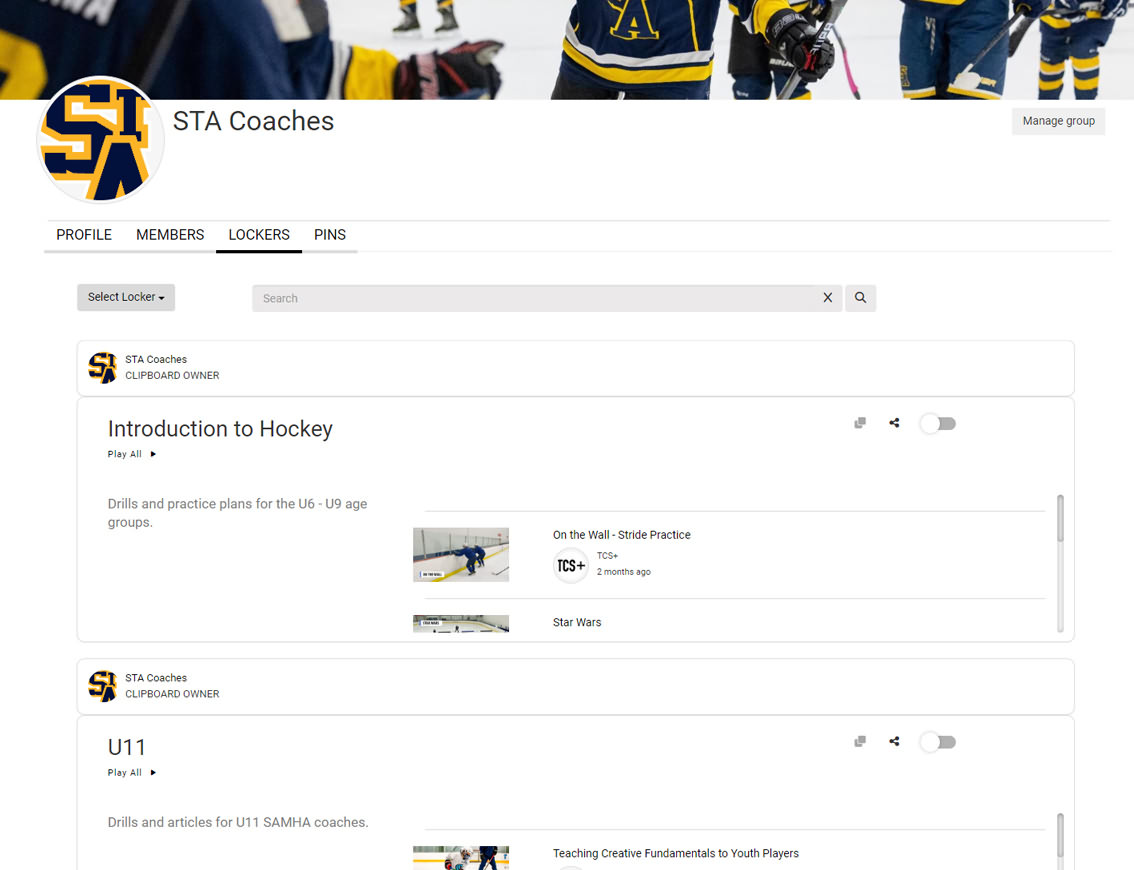Click the TCS+ channel logo icon
1134x870 pixels.
571,566
